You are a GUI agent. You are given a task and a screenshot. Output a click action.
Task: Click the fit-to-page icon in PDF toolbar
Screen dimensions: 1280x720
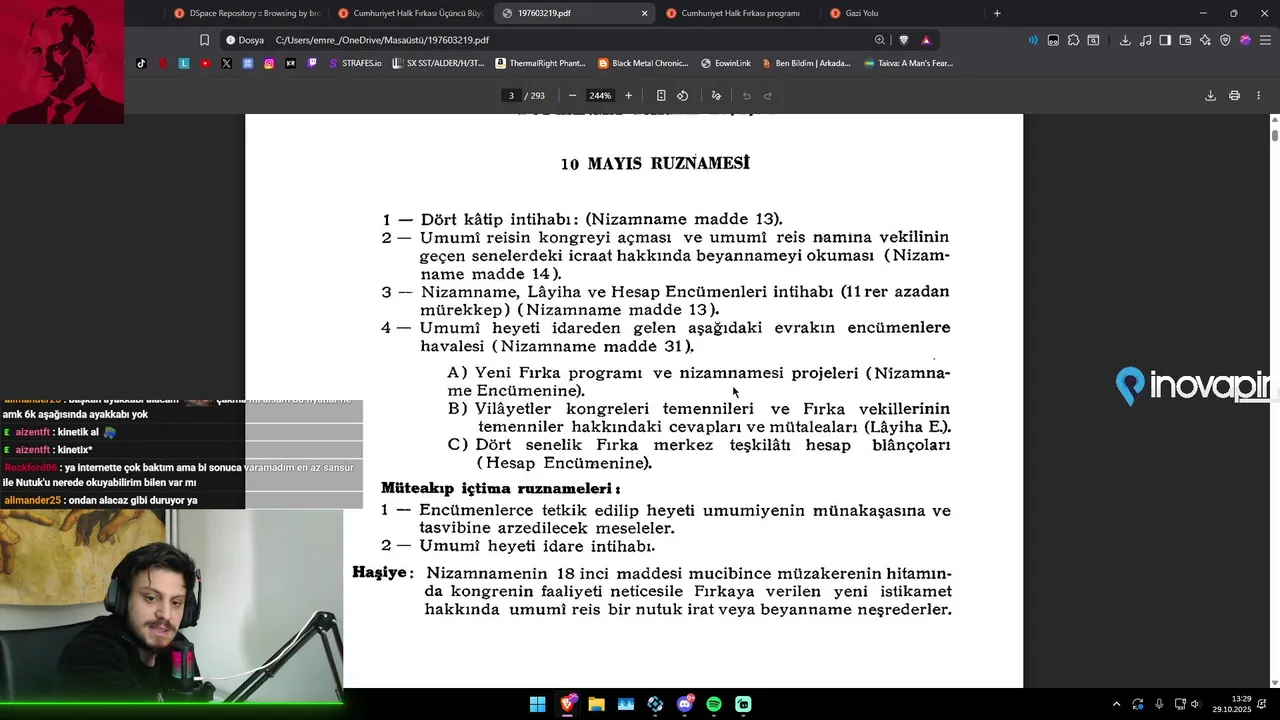pyautogui.click(x=661, y=96)
